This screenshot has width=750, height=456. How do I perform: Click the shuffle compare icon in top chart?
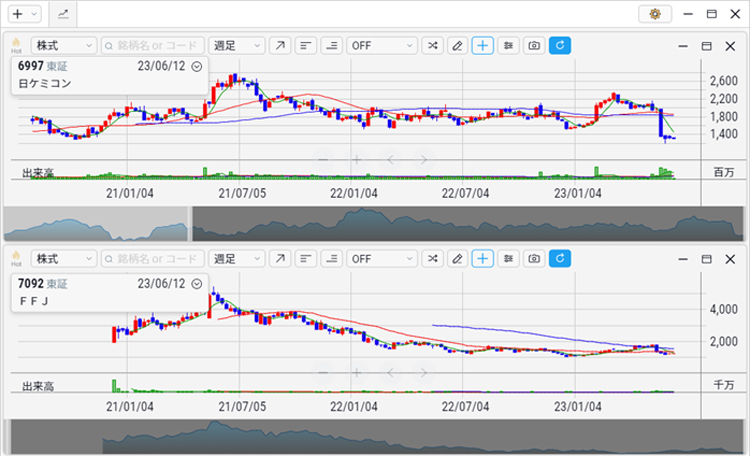coord(432,46)
